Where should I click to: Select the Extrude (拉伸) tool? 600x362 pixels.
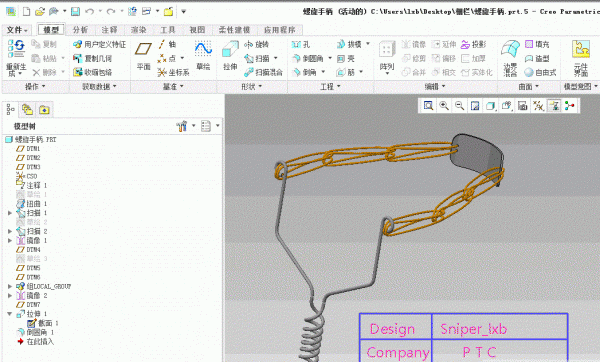tap(230, 55)
